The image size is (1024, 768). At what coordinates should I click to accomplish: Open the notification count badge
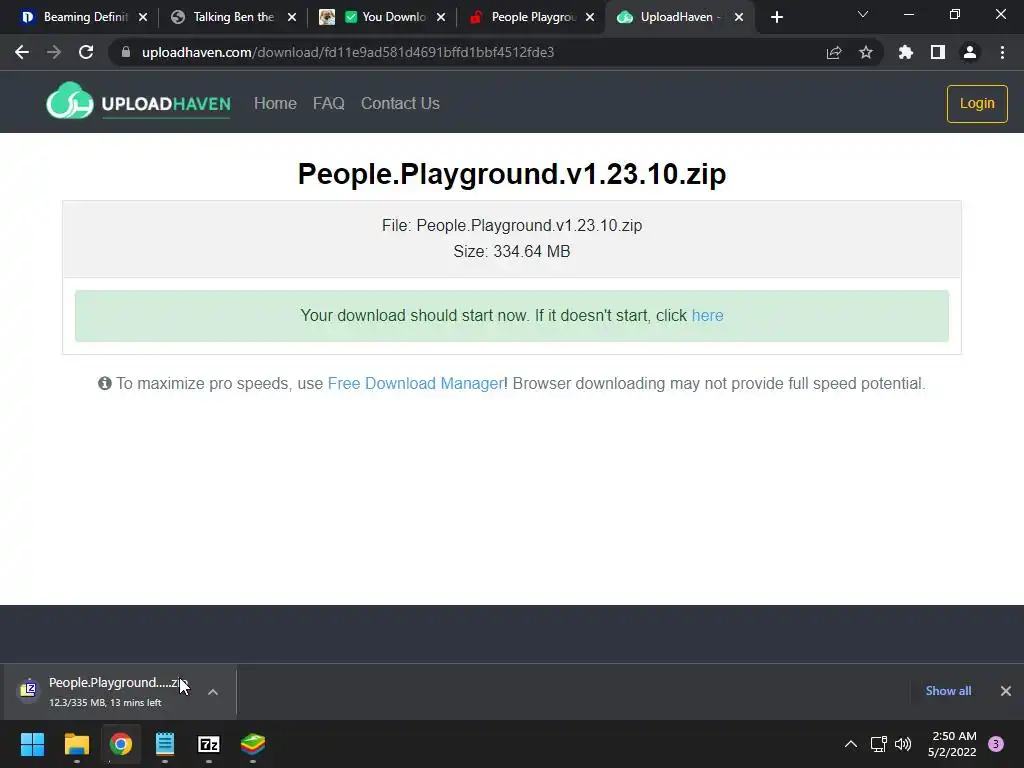tap(996, 744)
